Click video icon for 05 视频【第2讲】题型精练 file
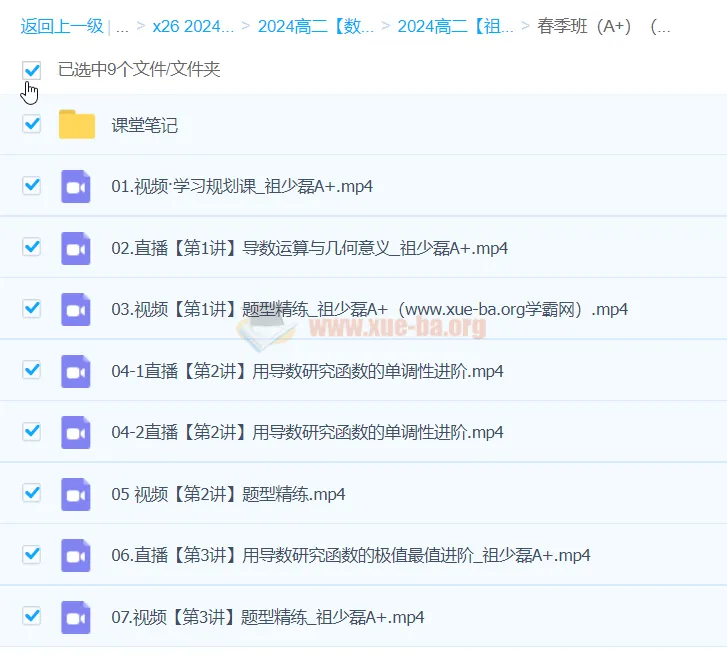Image resolution: width=727 pixels, height=655 pixels. [x=76, y=494]
